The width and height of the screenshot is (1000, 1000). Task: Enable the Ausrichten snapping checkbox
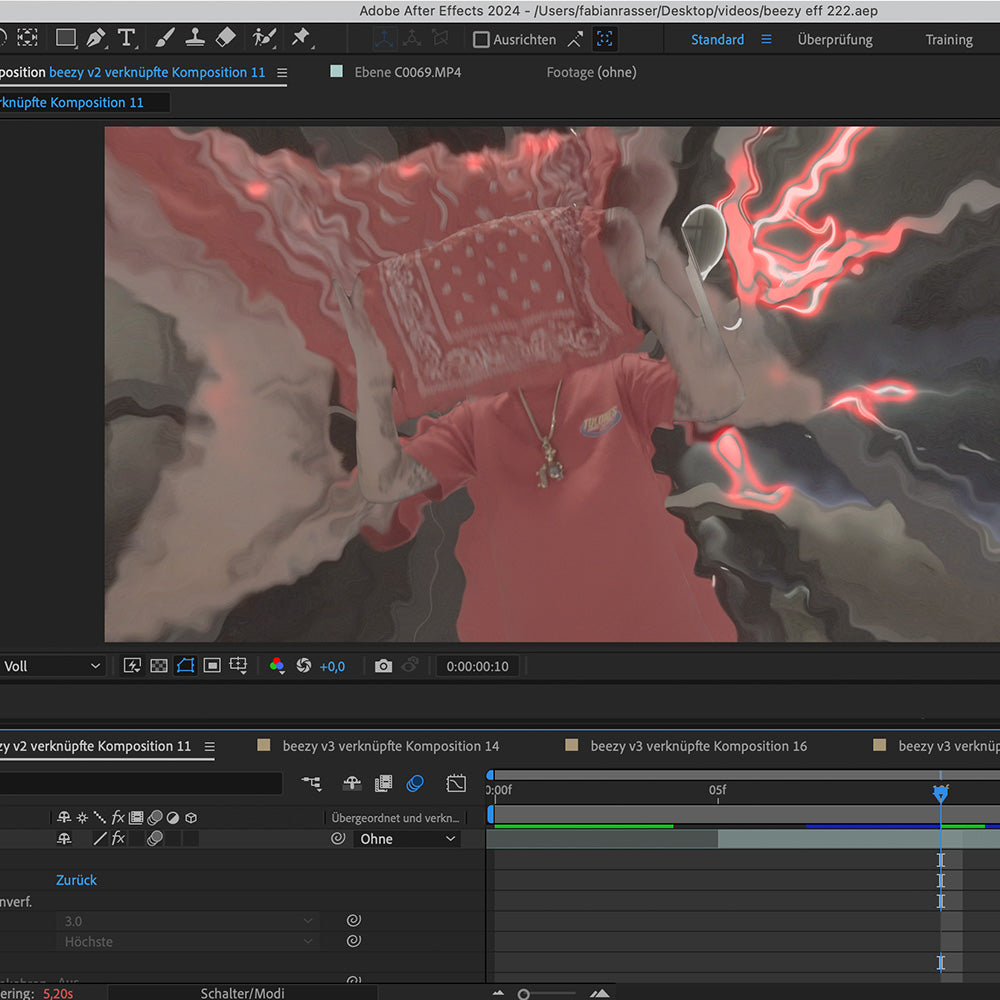481,40
